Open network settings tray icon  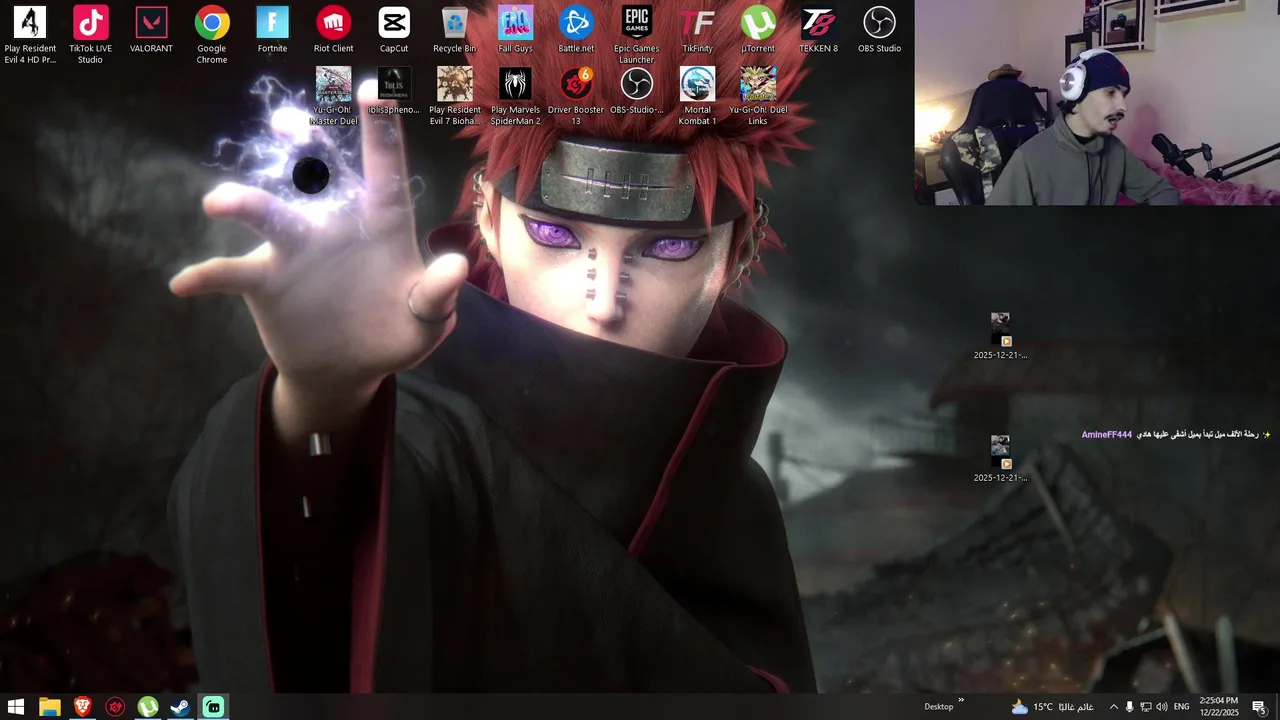pos(1145,707)
